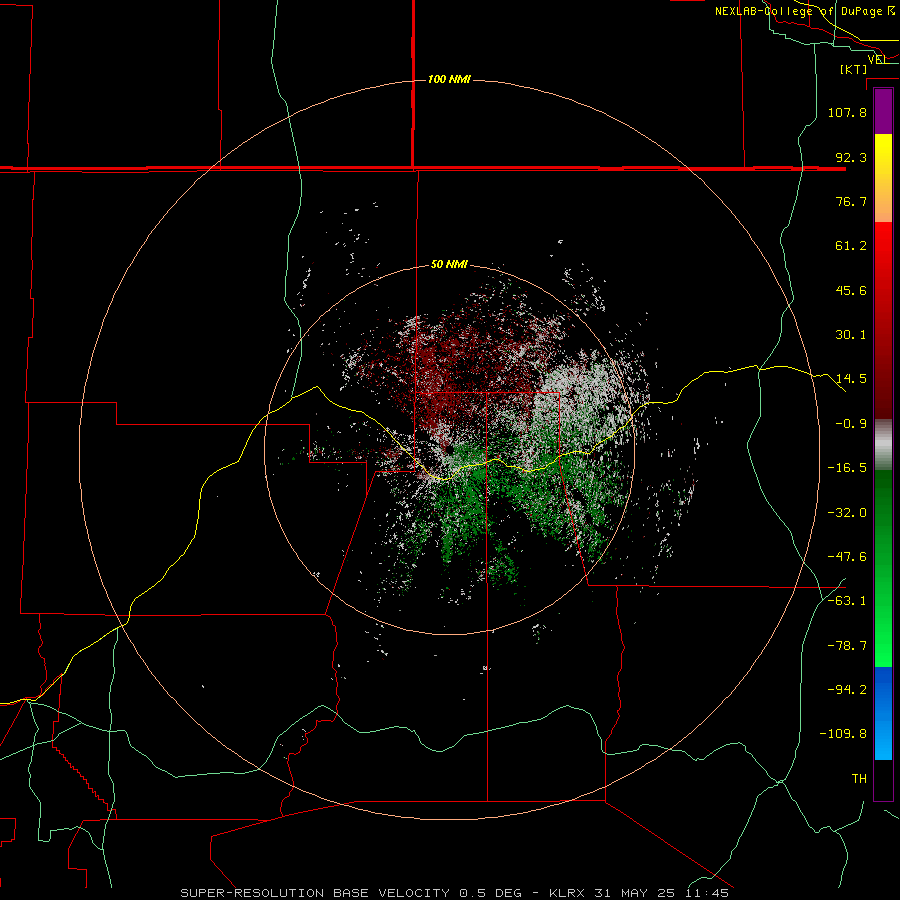Click the -16.5 velocity scale label
900x900 pixels.
click(x=847, y=468)
